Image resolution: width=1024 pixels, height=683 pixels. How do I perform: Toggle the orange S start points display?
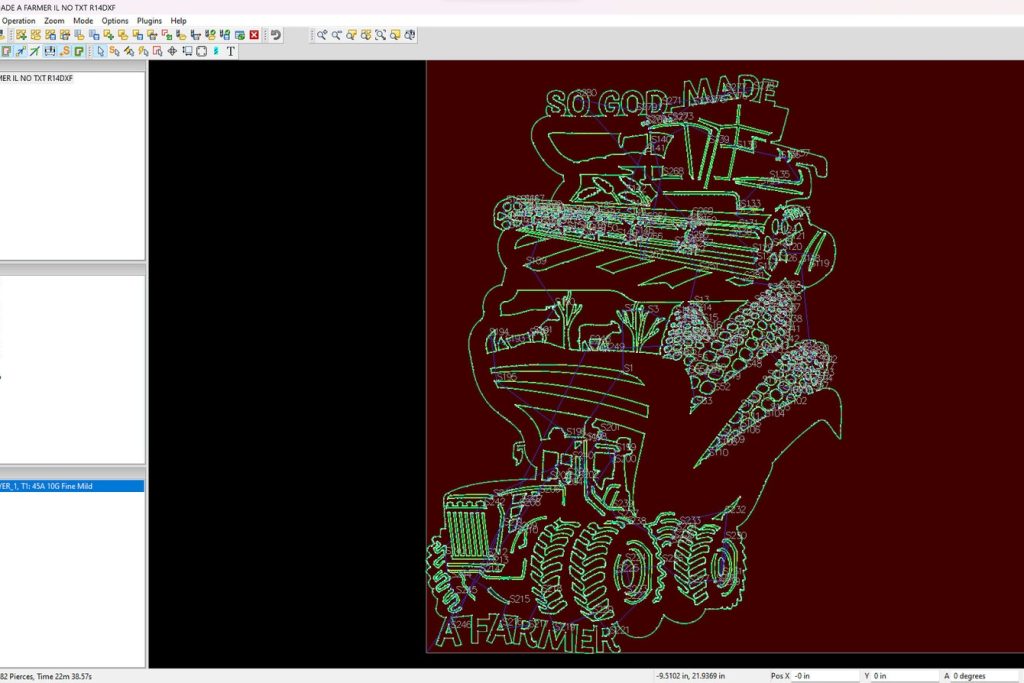(x=65, y=51)
